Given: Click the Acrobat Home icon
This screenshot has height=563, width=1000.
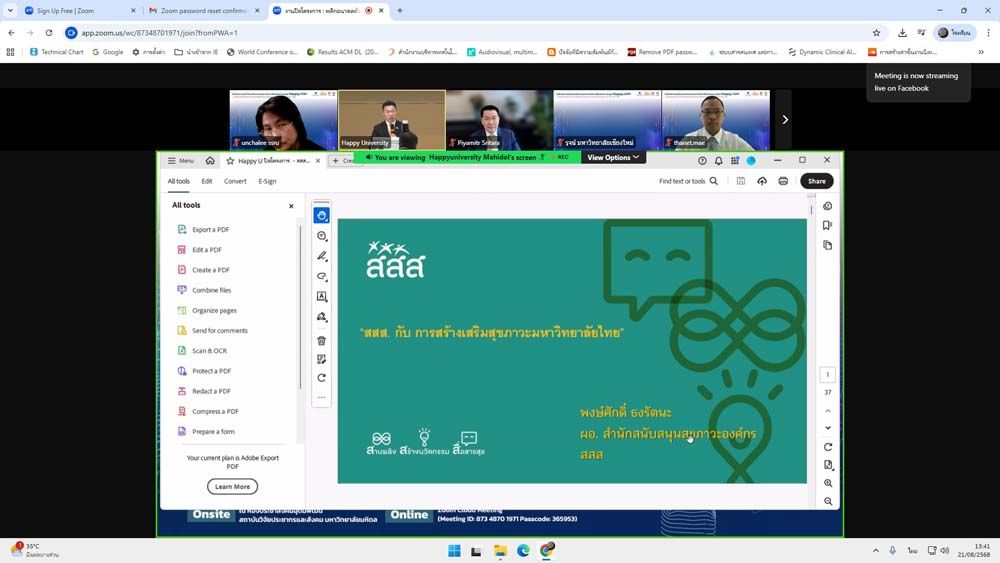Looking at the screenshot, I should coord(210,161).
